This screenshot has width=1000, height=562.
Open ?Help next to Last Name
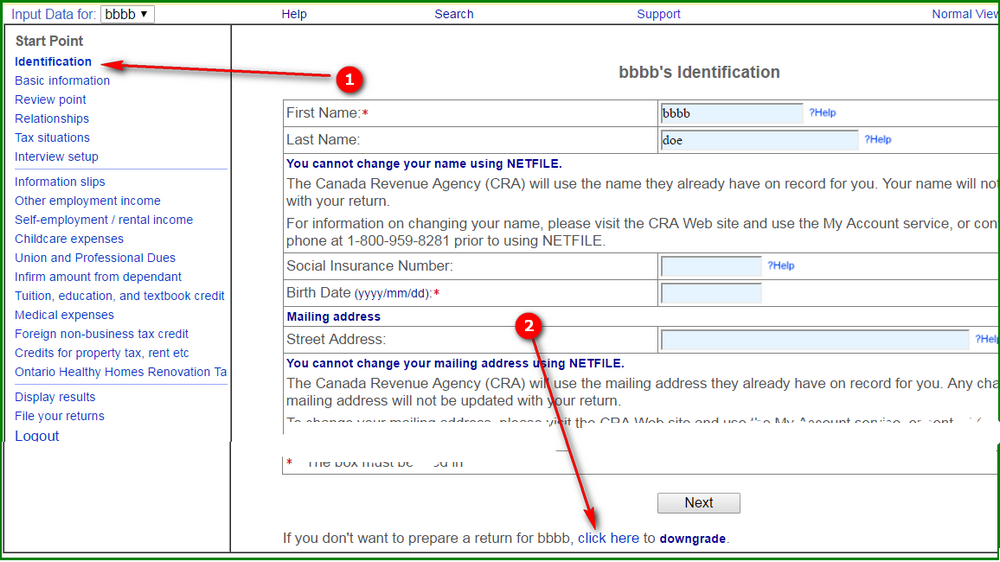tap(878, 140)
